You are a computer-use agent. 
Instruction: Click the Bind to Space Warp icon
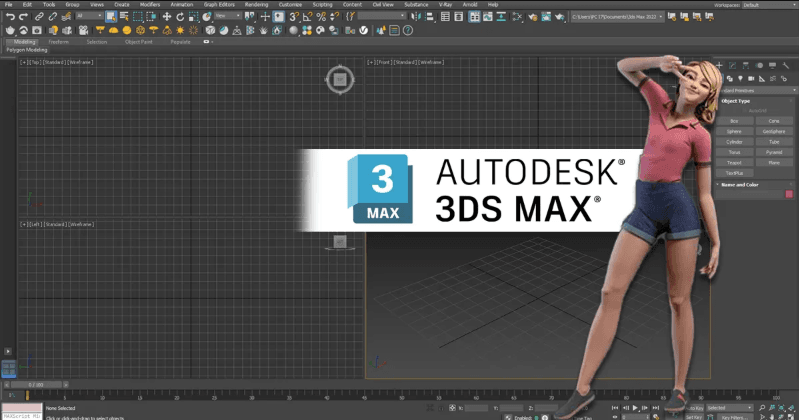point(66,17)
